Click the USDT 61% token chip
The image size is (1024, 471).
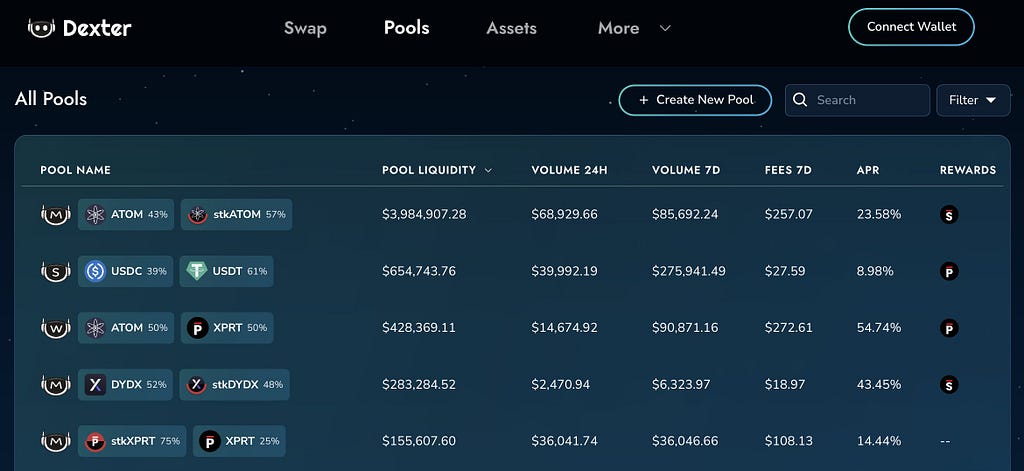click(227, 271)
